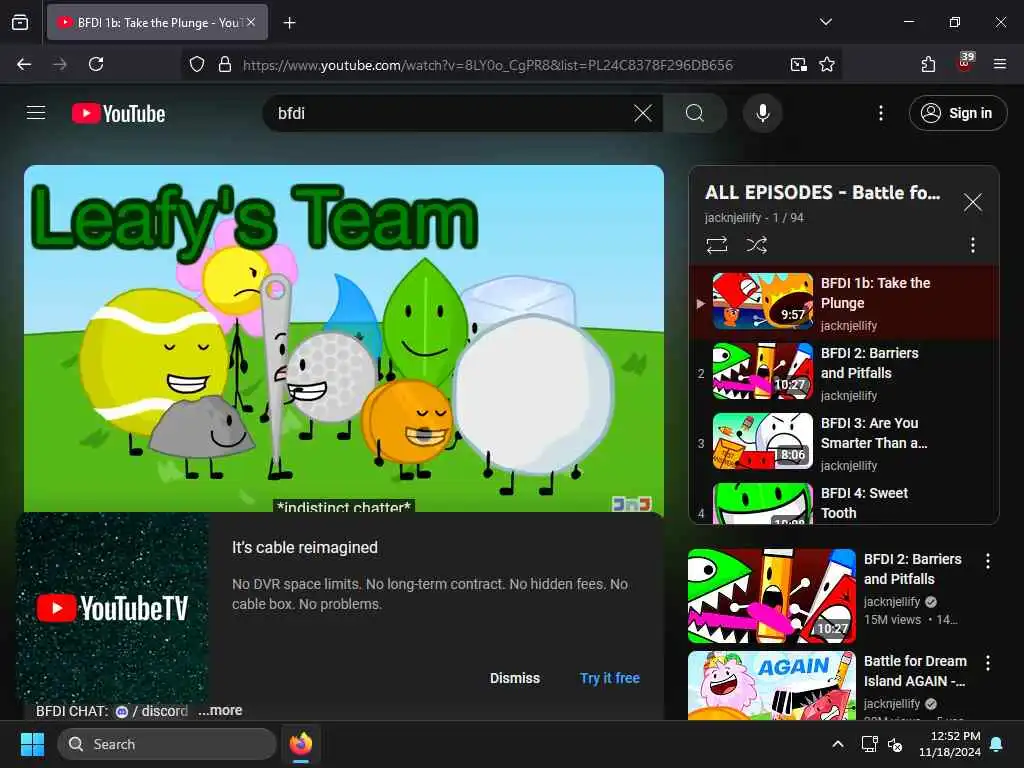Viewport: 1024px width, 768px height.
Task: Open Firefox application menu
Action: coord(999,64)
